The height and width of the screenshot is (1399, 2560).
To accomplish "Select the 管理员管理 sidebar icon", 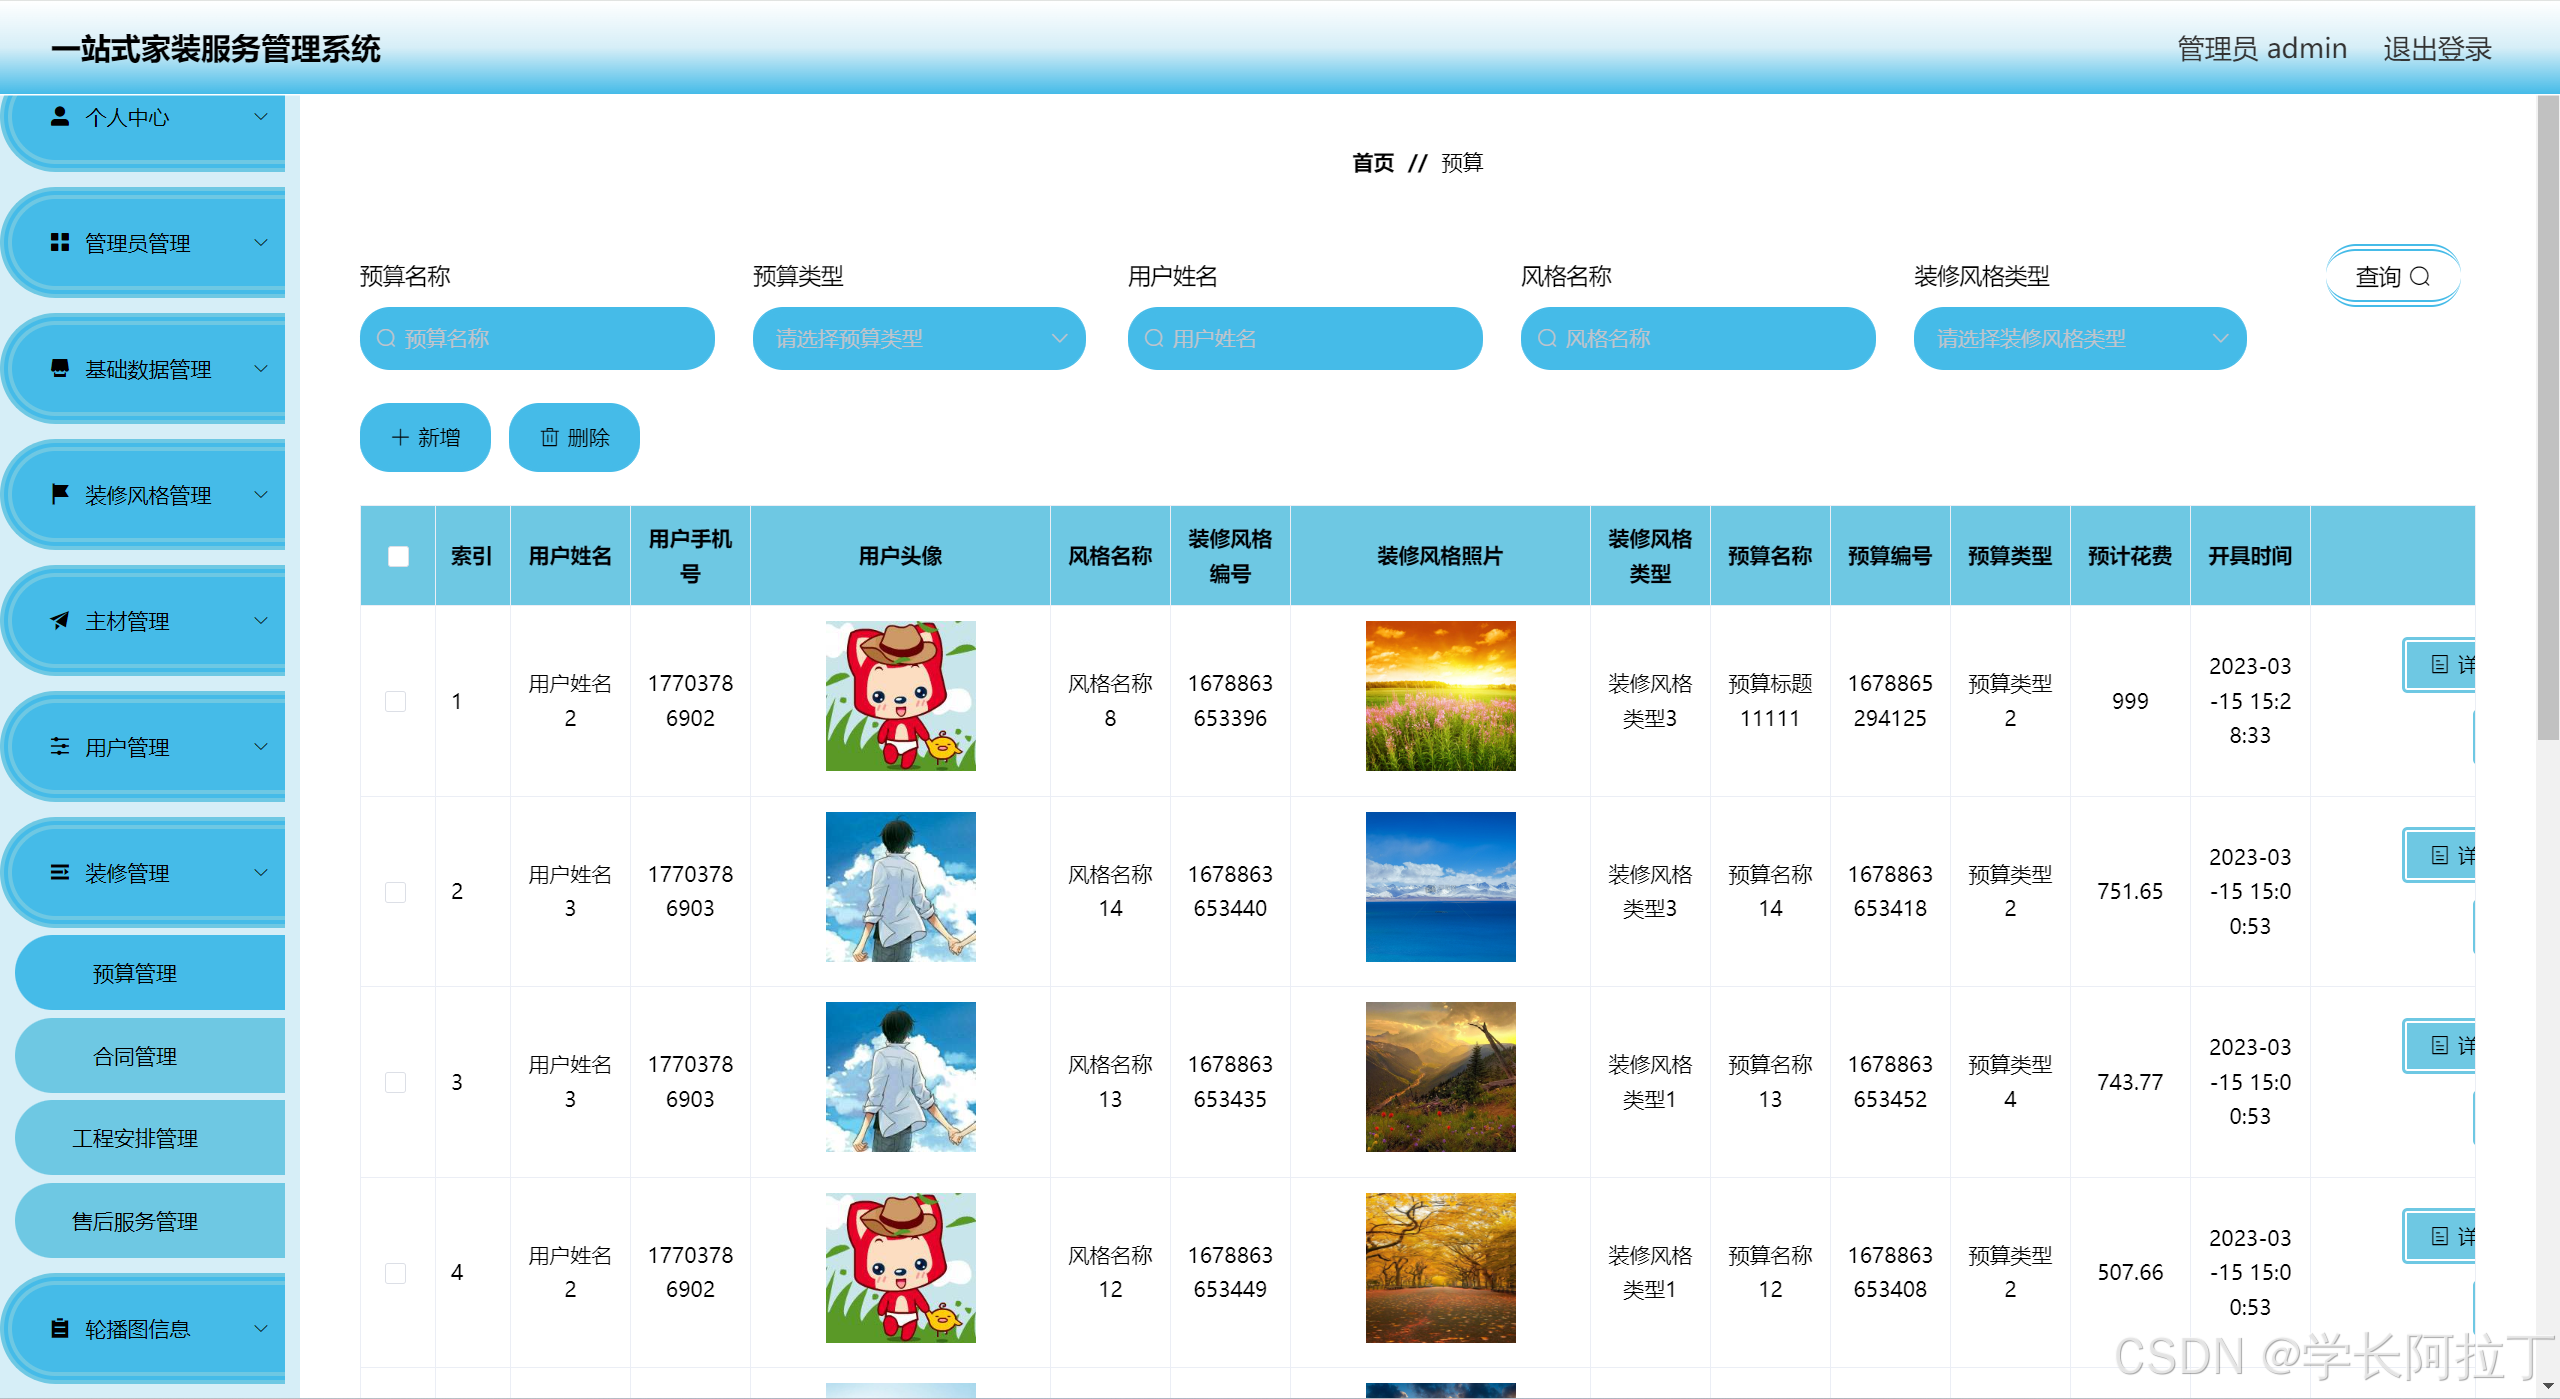I will (58, 242).
